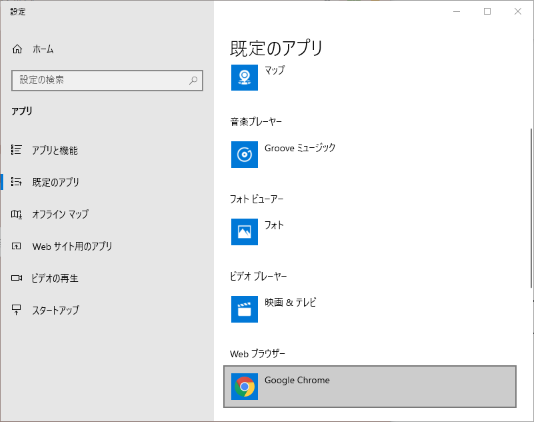Click the 映画 & テレビ icon
This screenshot has width=534, height=424.
pos(244,309)
